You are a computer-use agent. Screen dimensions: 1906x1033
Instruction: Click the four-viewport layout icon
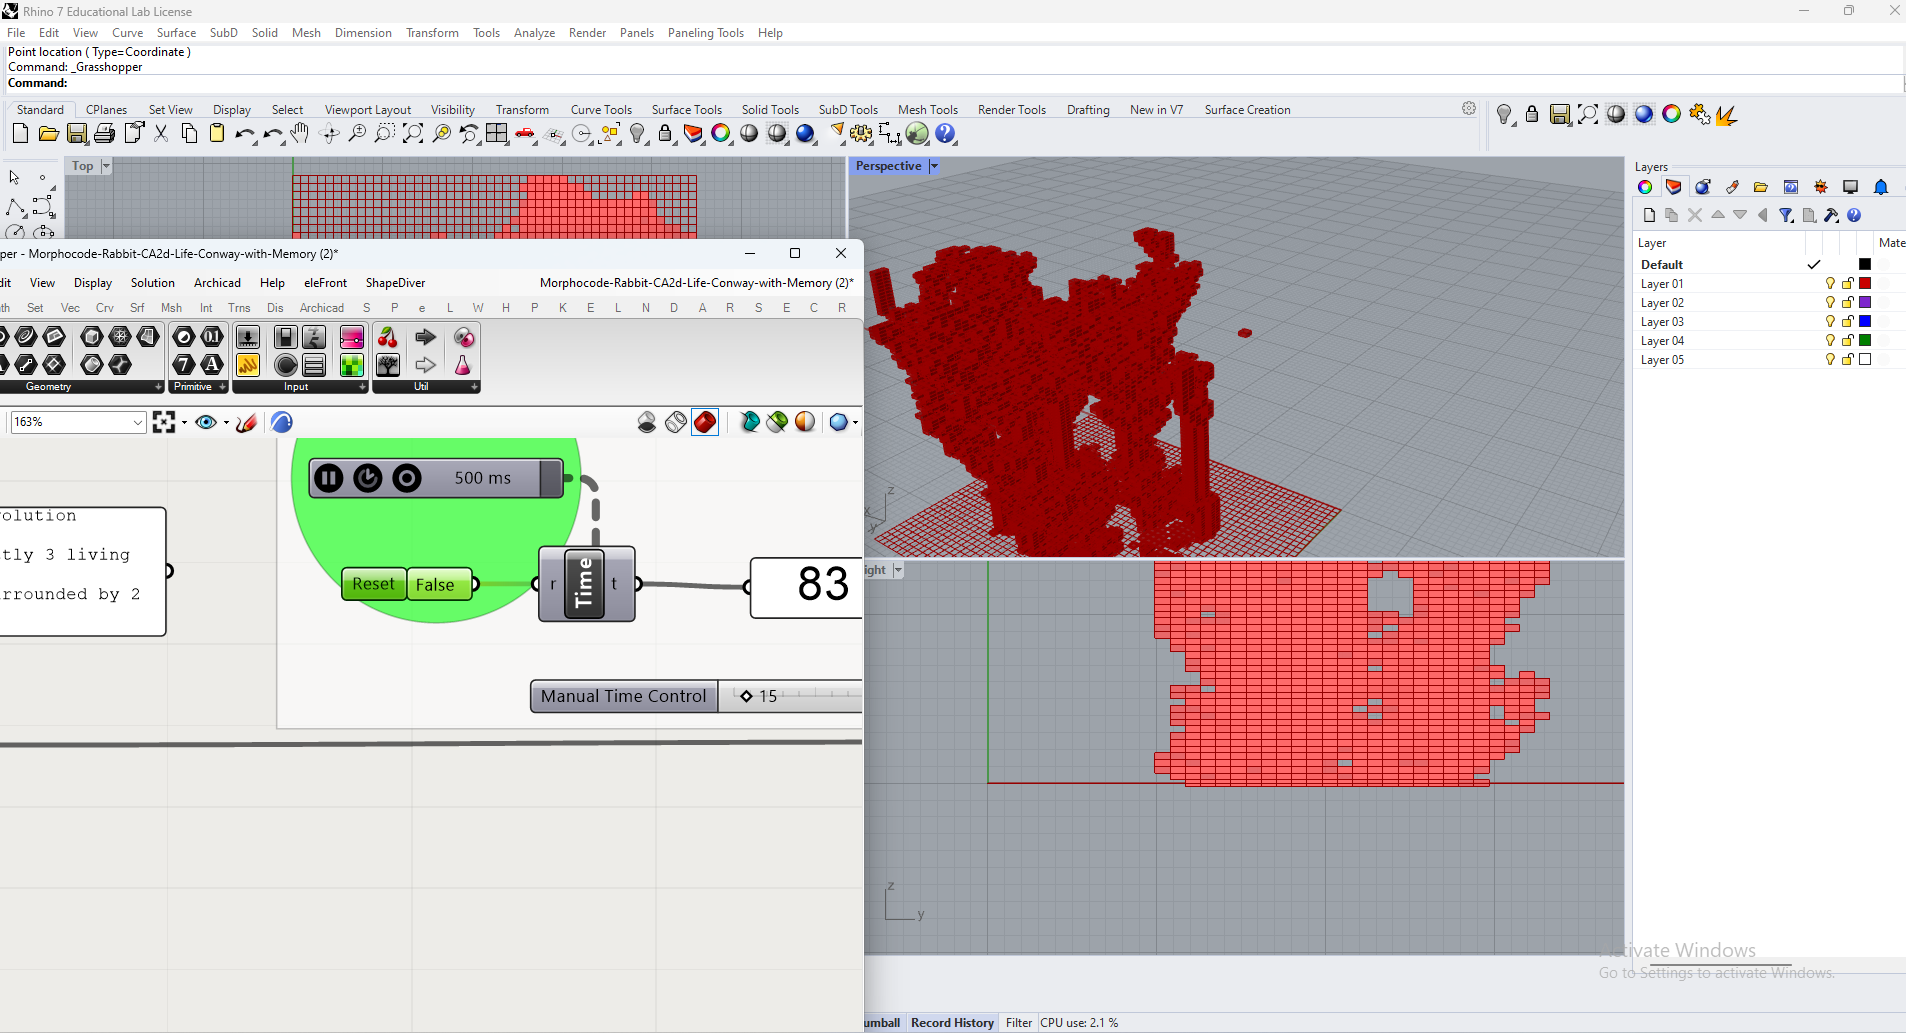tap(497, 133)
